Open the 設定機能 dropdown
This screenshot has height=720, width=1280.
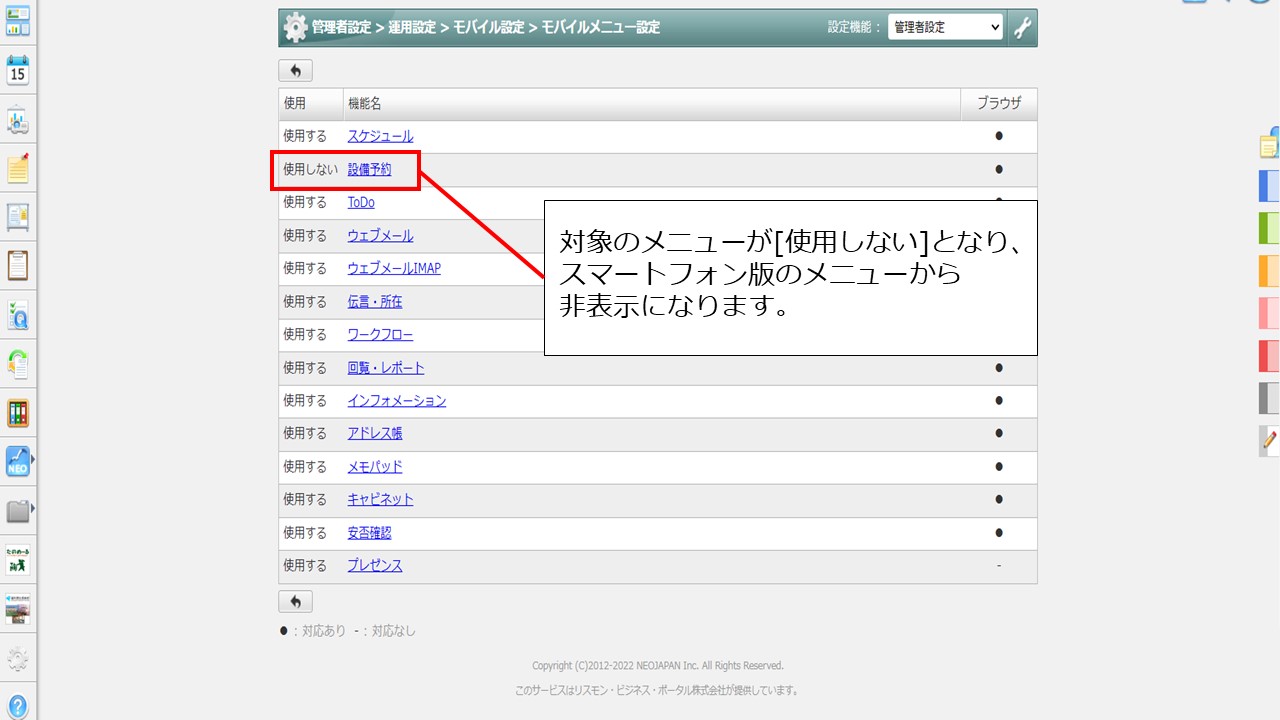(945, 28)
